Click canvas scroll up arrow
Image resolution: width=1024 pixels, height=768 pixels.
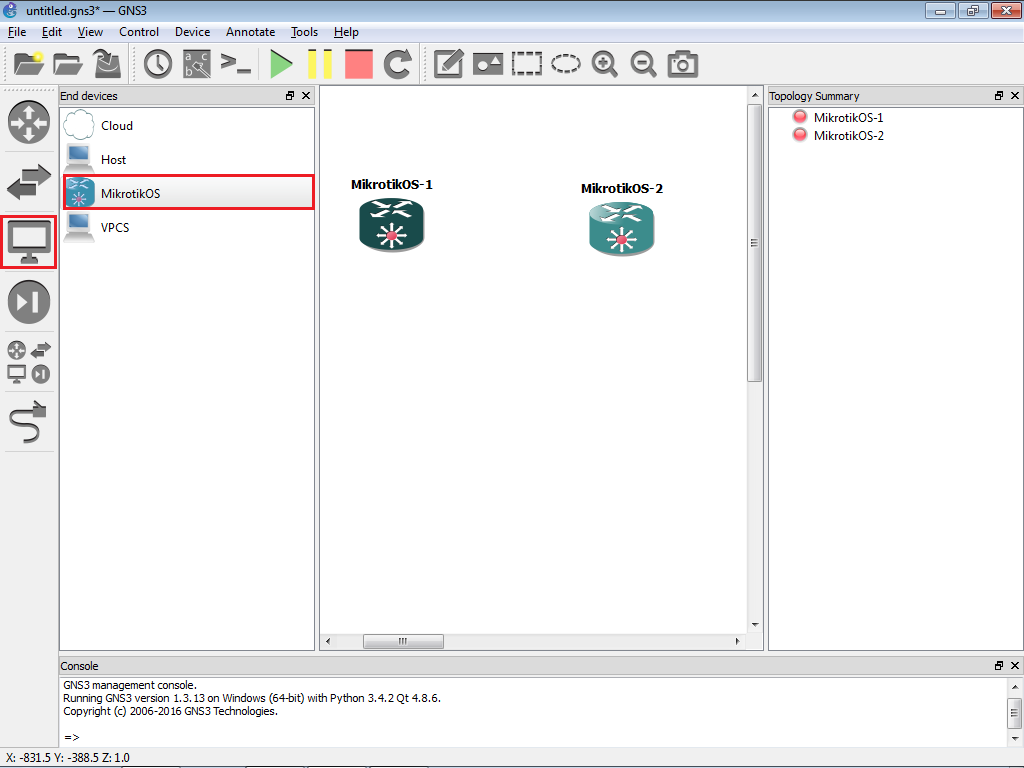coord(755,95)
